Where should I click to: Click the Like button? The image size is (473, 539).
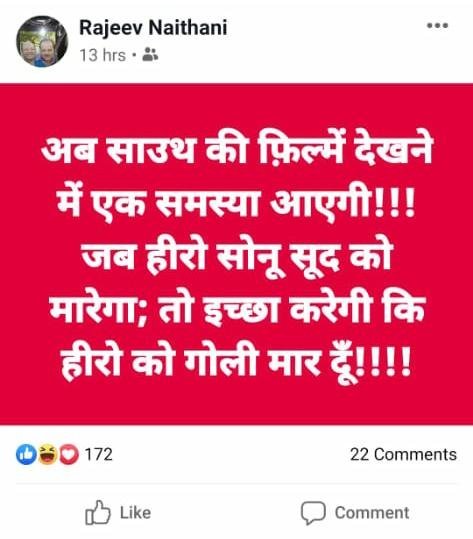pos(118,513)
